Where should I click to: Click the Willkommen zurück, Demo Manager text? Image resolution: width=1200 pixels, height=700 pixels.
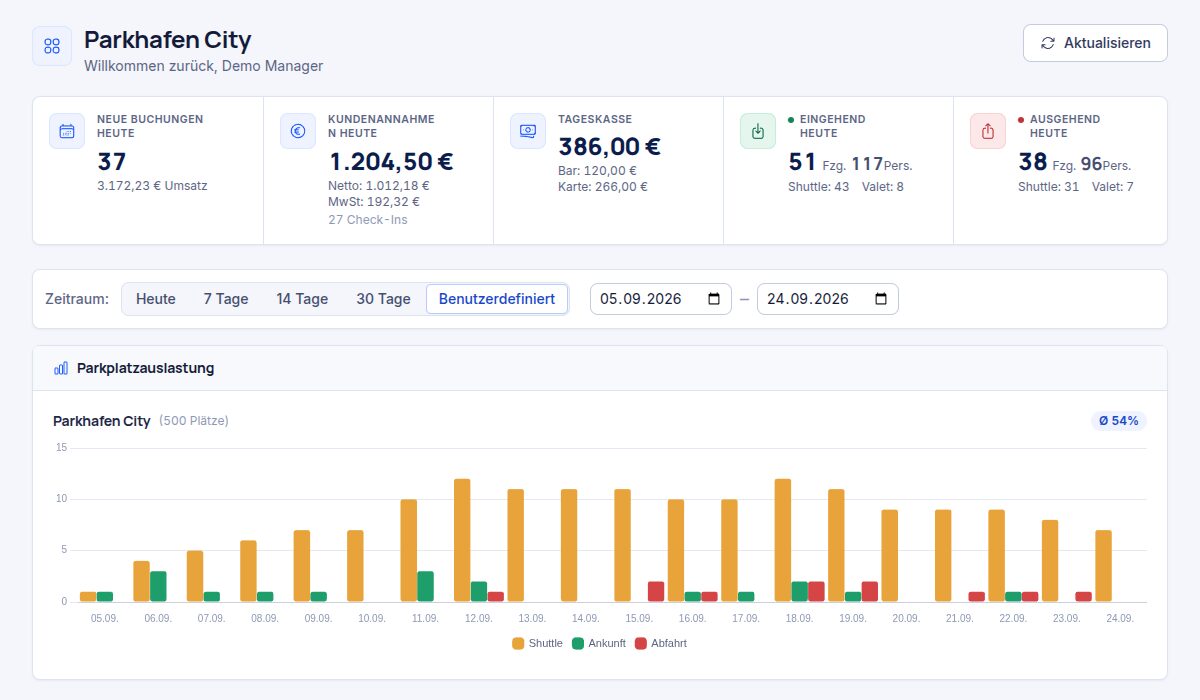click(x=203, y=66)
